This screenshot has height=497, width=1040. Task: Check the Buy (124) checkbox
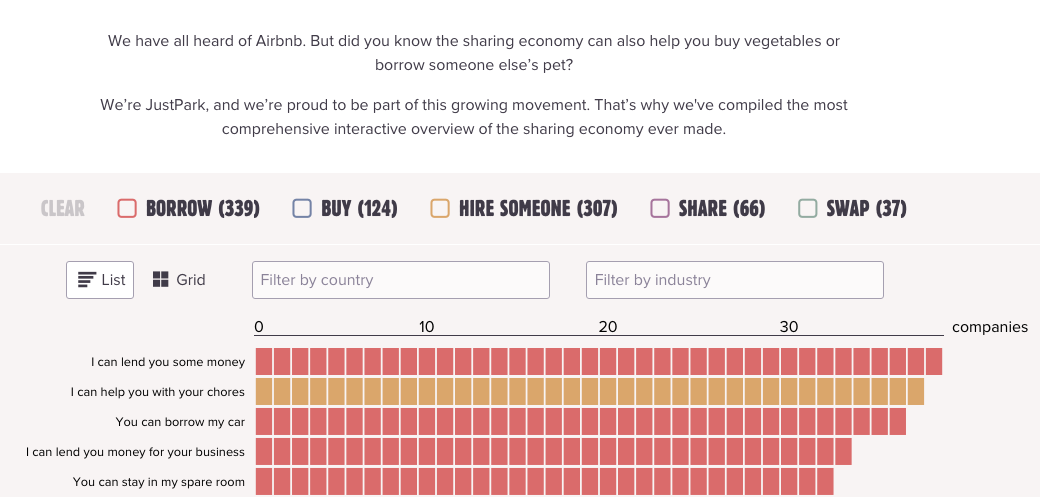click(x=302, y=209)
